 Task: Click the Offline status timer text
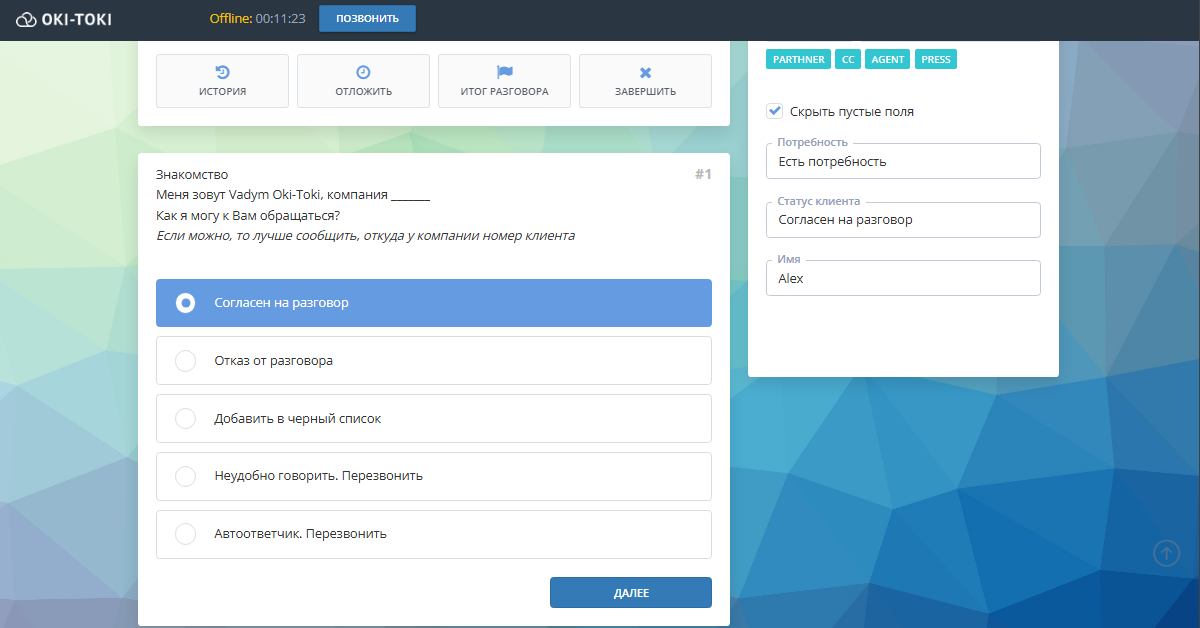(257, 18)
